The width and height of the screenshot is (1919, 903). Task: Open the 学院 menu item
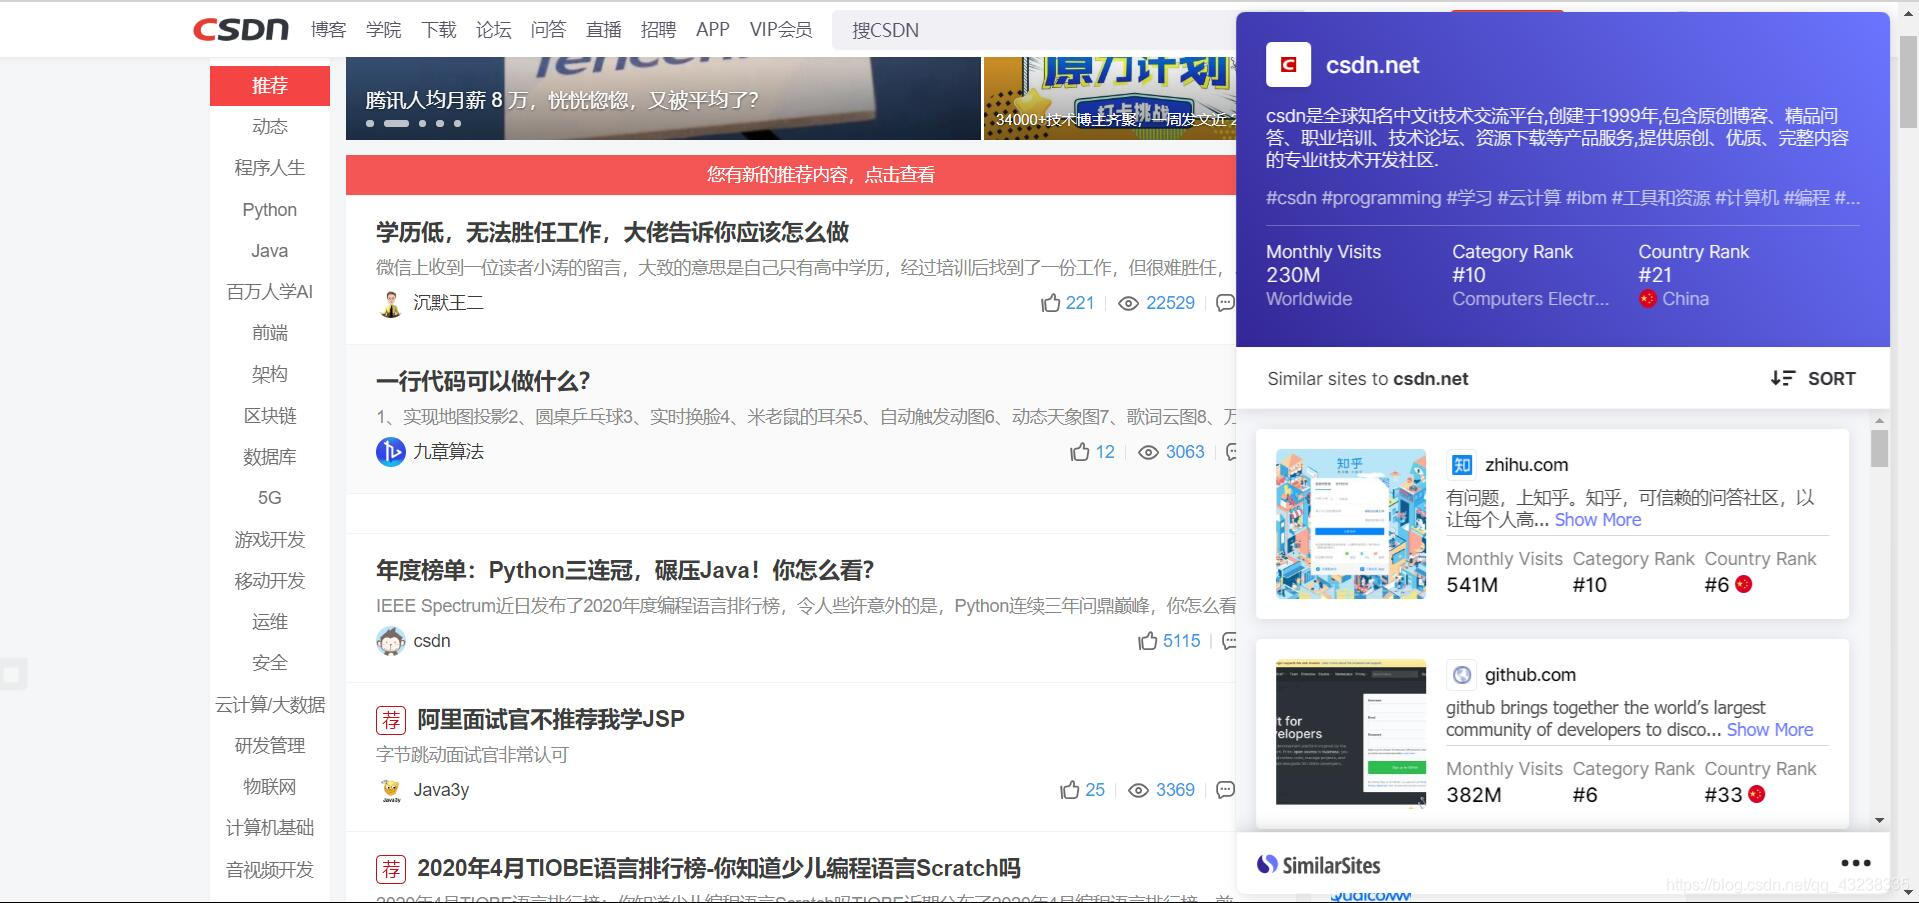coord(383,30)
